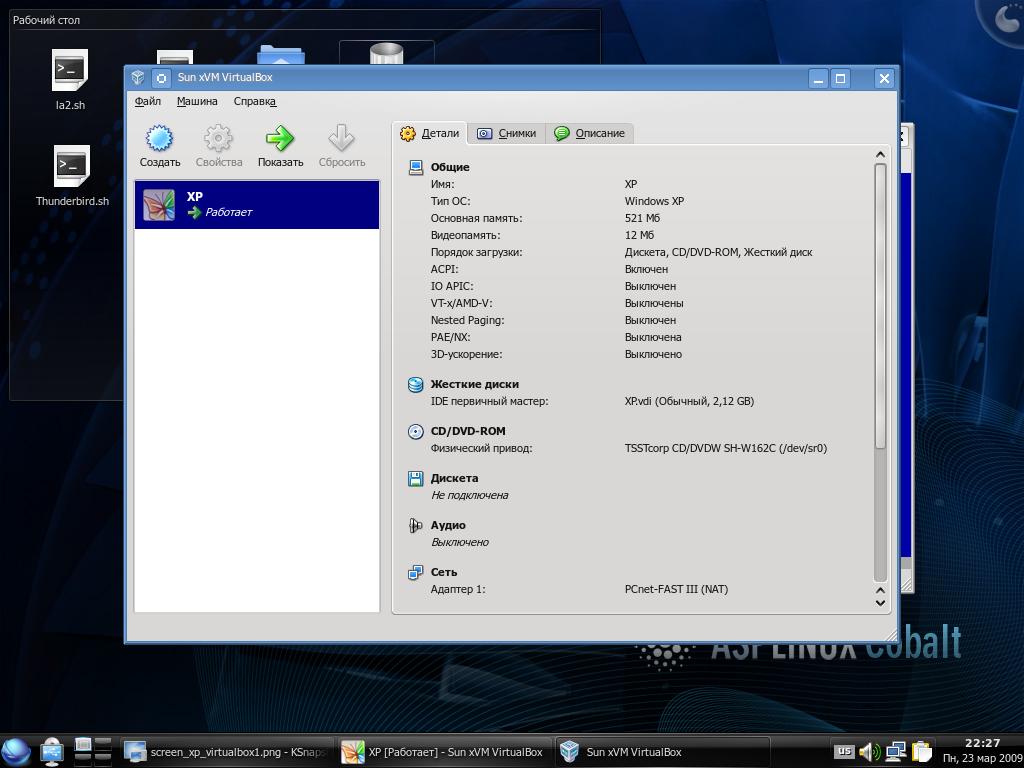Click the Порядок загрузки label
1024x768 pixels.
(x=476, y=252)
